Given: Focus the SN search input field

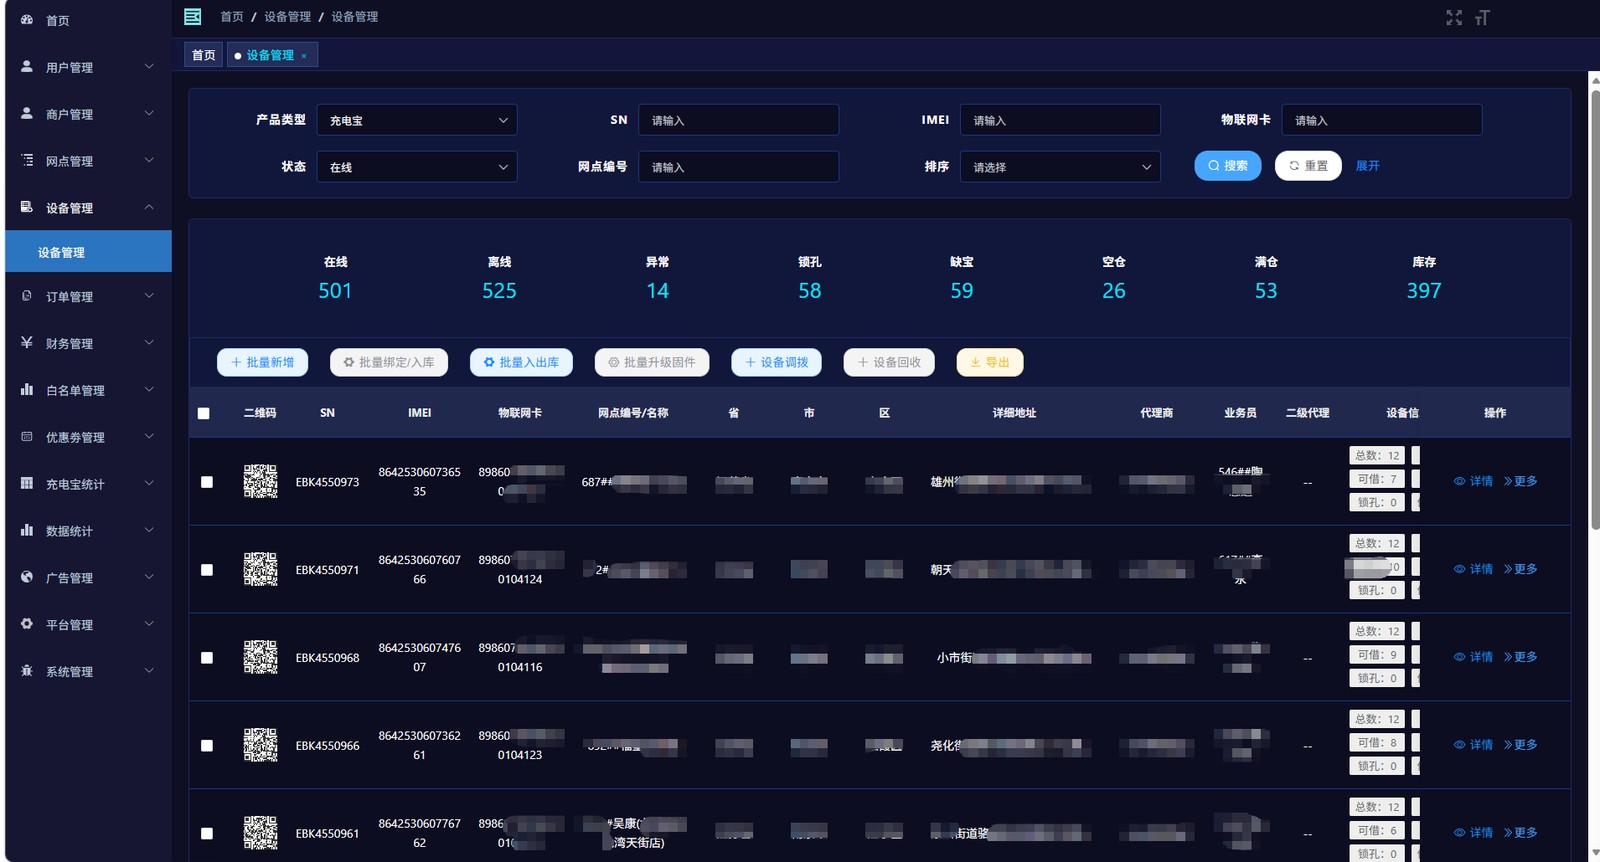Looking at the screenshot, I should [738, 120].
